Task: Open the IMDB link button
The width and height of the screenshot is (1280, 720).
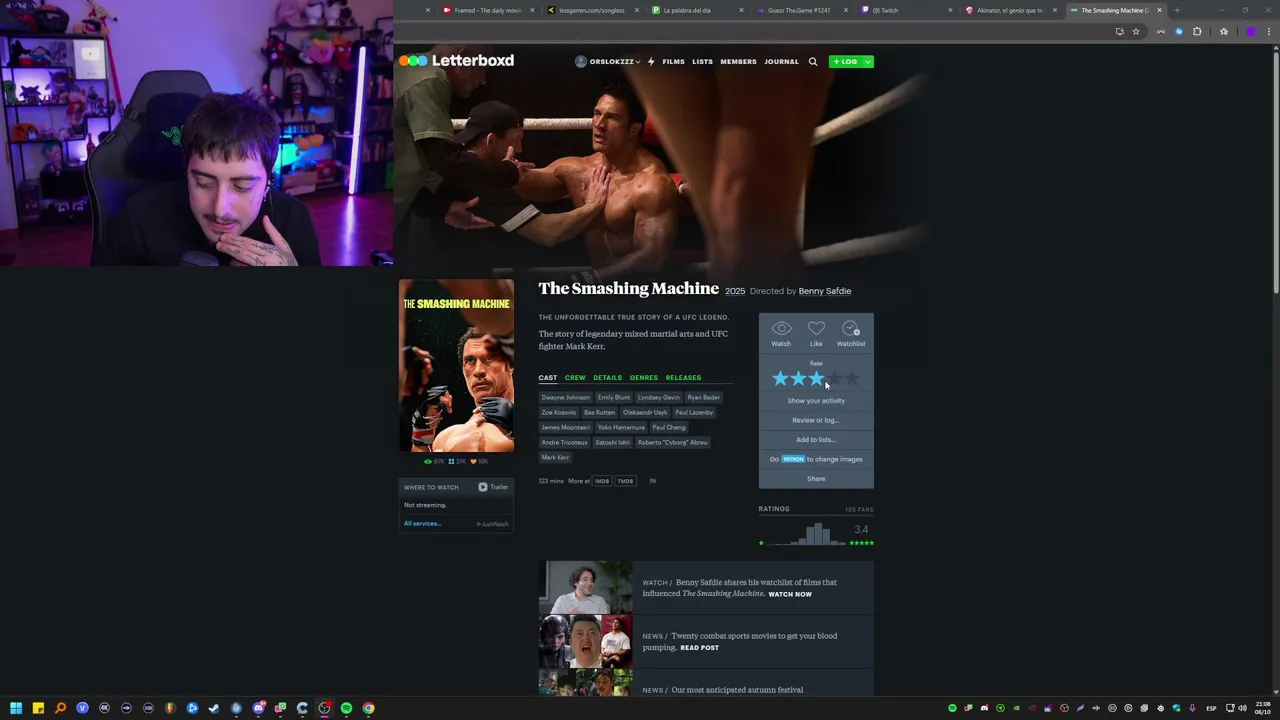Action: click(x=602, y=481)
